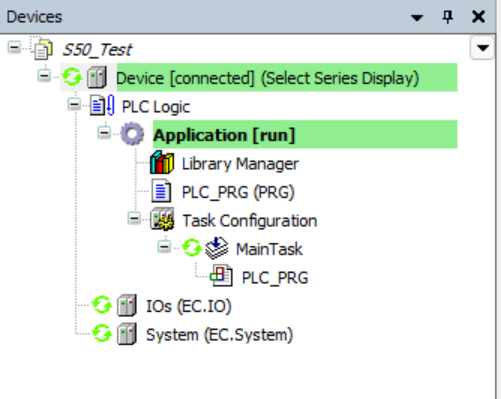Open the dropdown arrow button beside the S50_Test row
The image size is (501, 399).
tap(483, 48)
